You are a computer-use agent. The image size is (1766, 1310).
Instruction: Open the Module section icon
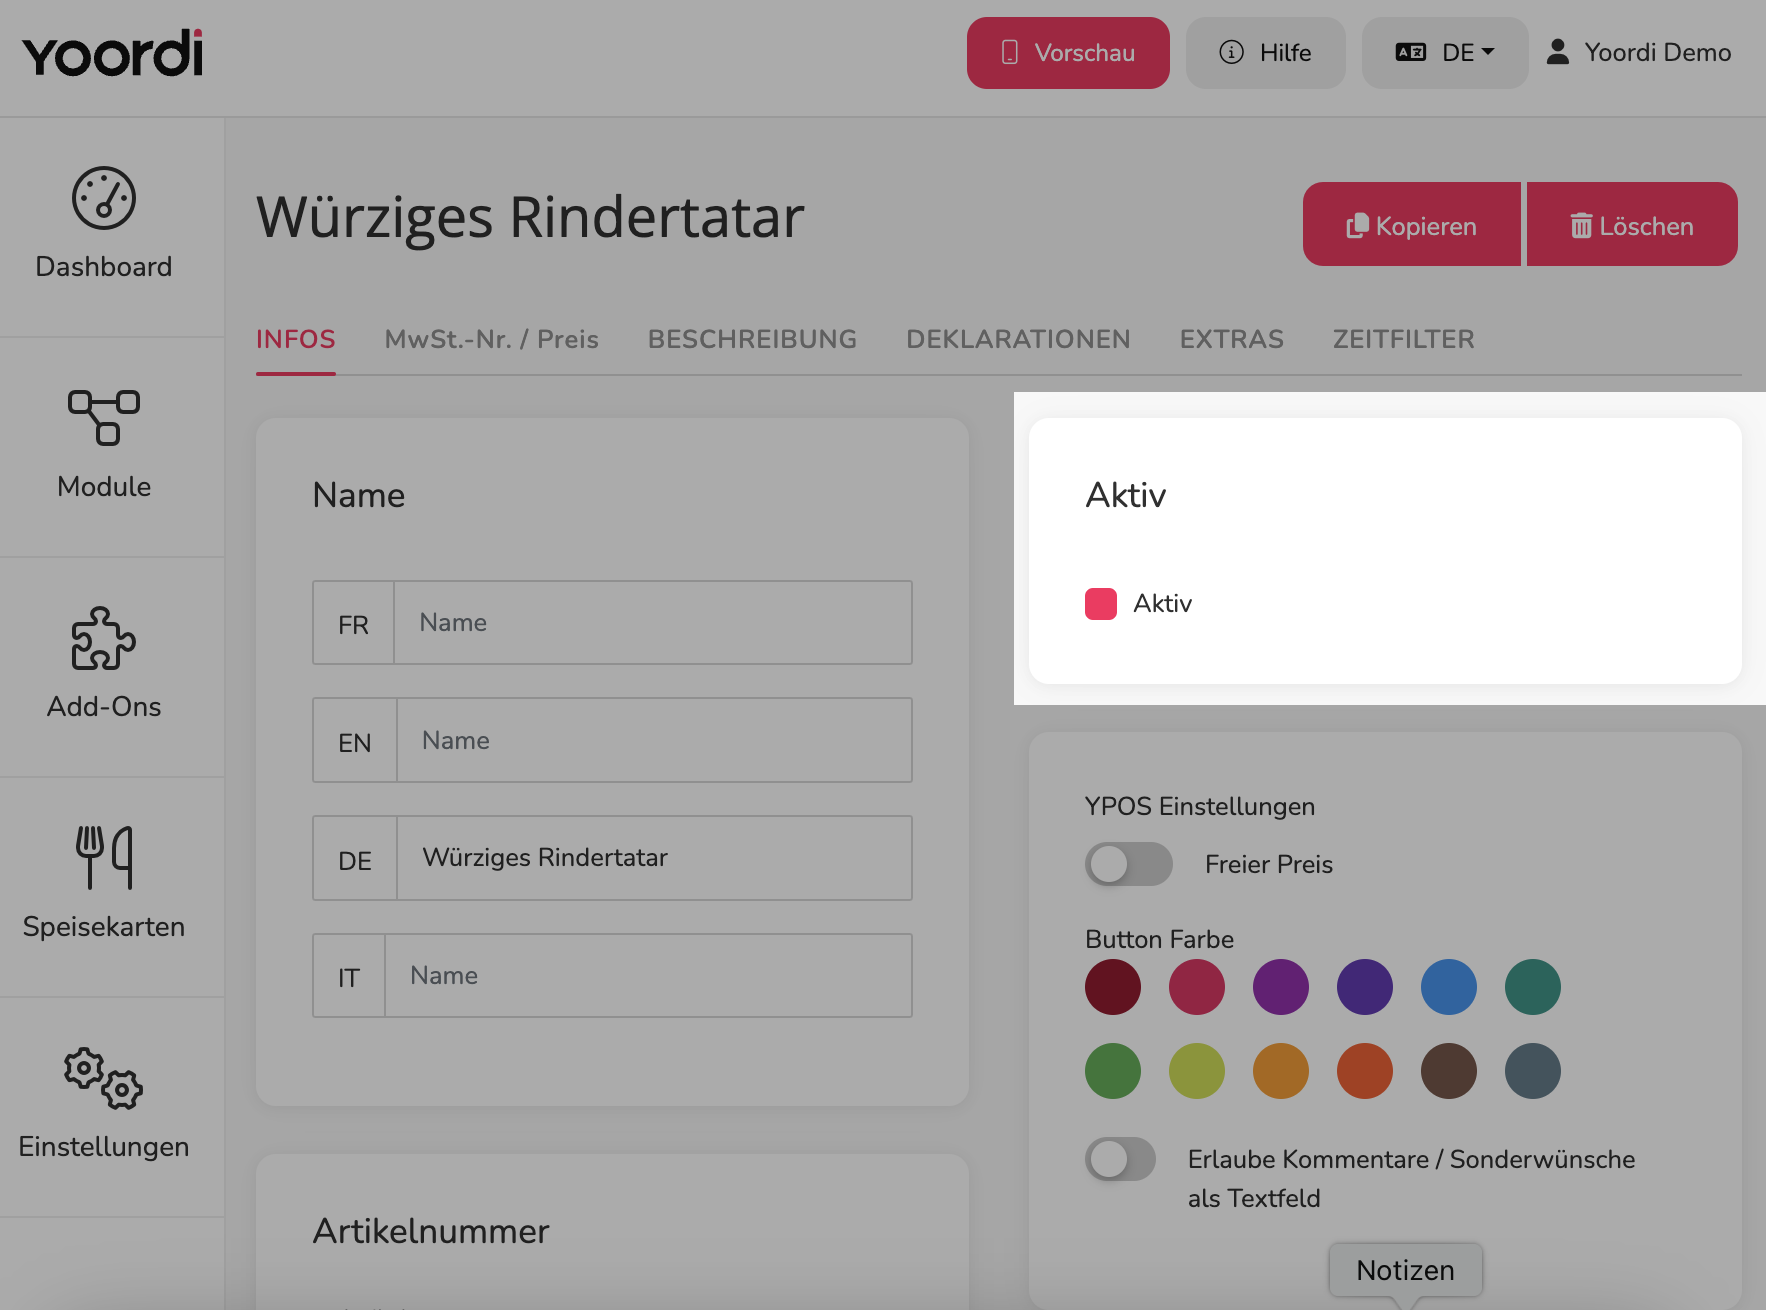coord(104,418)
